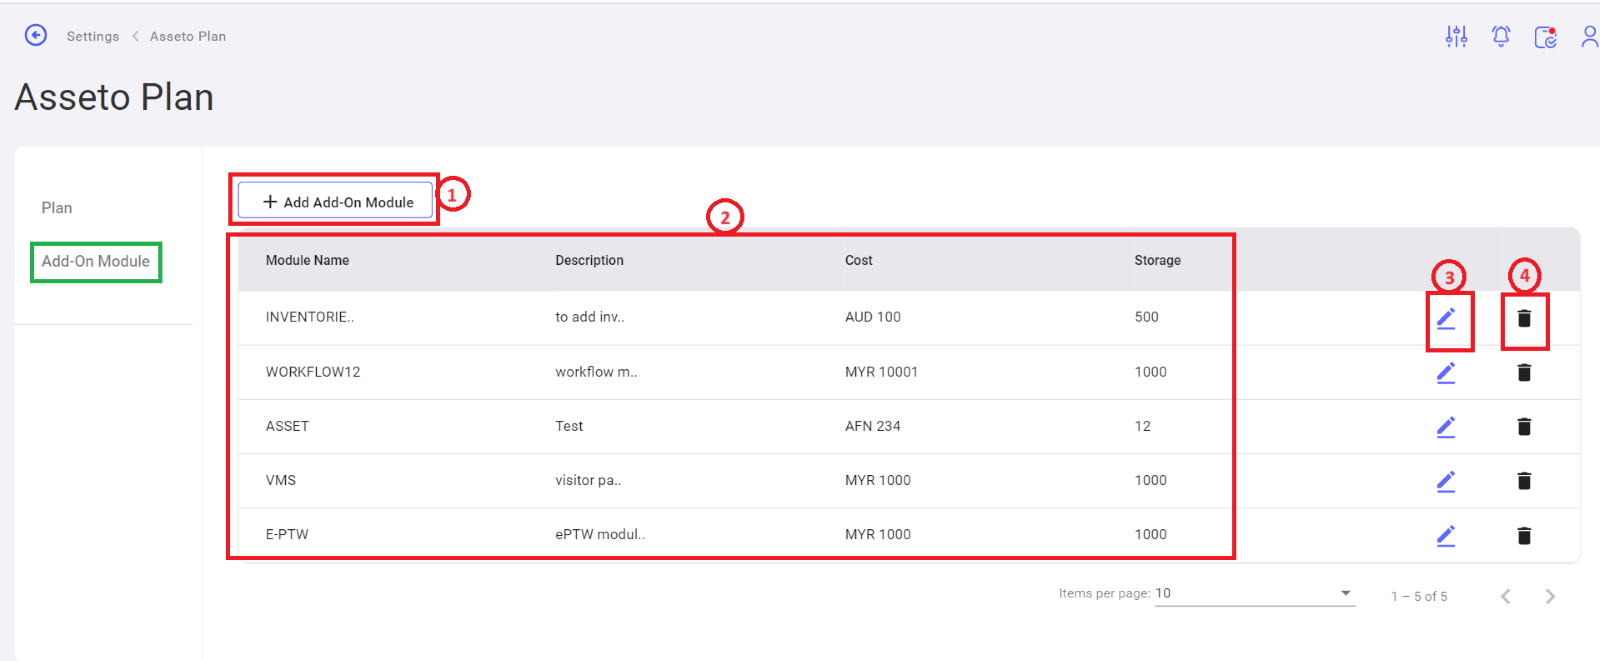This screenshot has height=661, width=1600.
Task: Select the E-PTW module name cell
Action: pyautogui.click(x=287, y=534)
